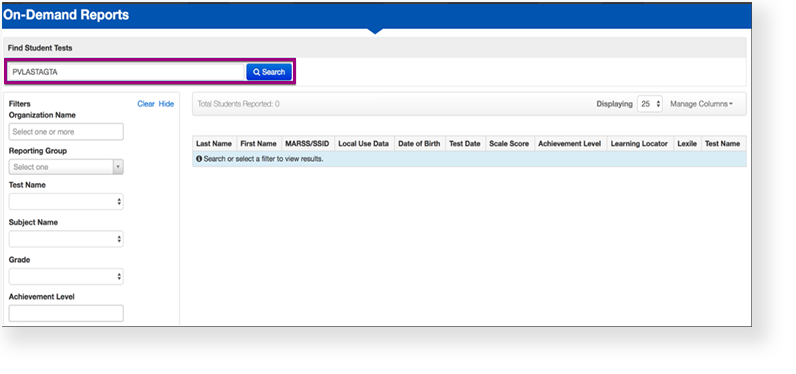Sort by the Last Name column
This screenshot has width=796, height=374.
pyautogui.click(x=214, y=144)
